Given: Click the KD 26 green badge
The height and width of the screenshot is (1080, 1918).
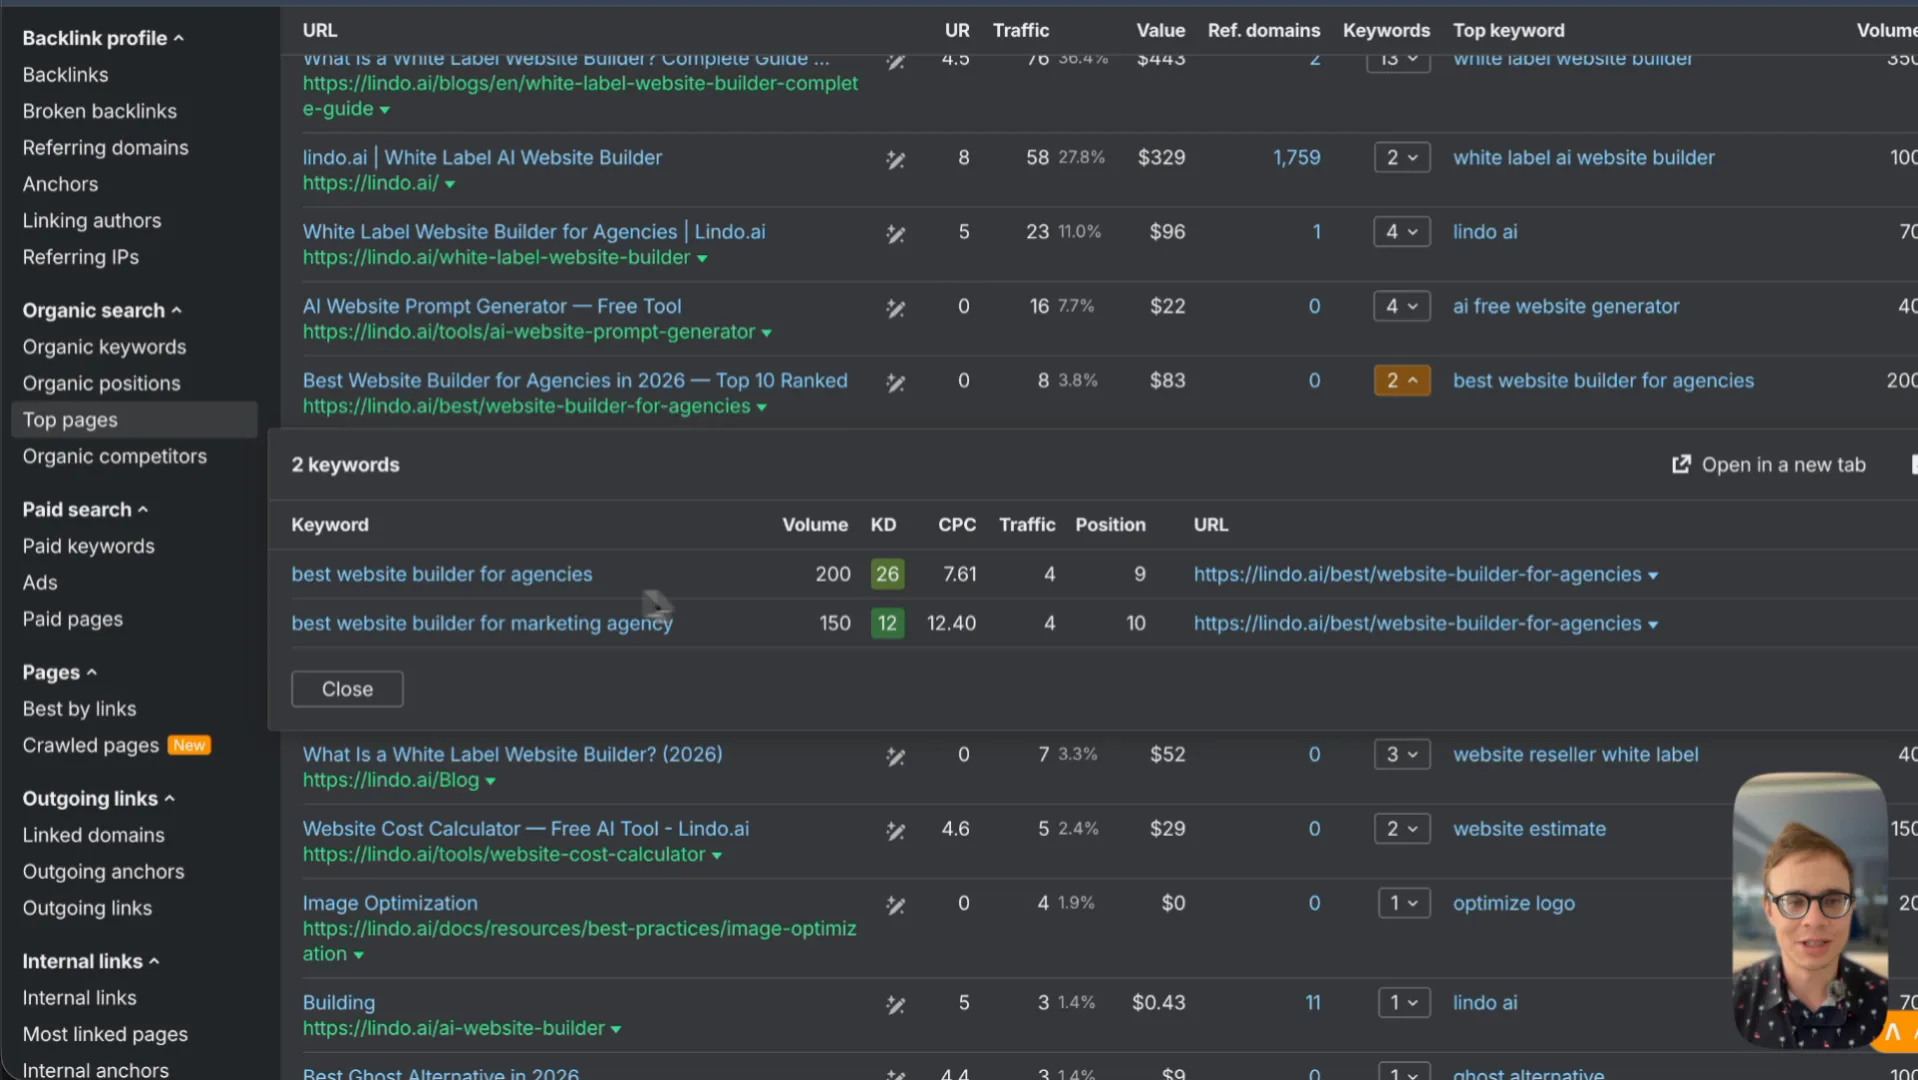Looking at the screenshot, I should point(887,574).
